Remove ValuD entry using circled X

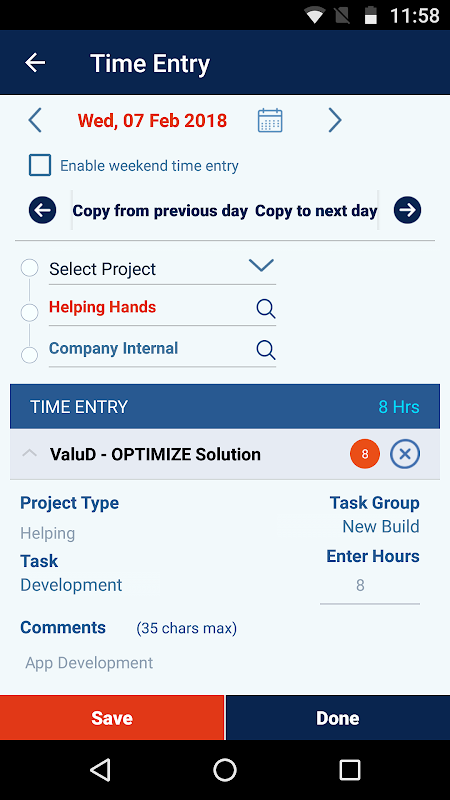(405, 454)
